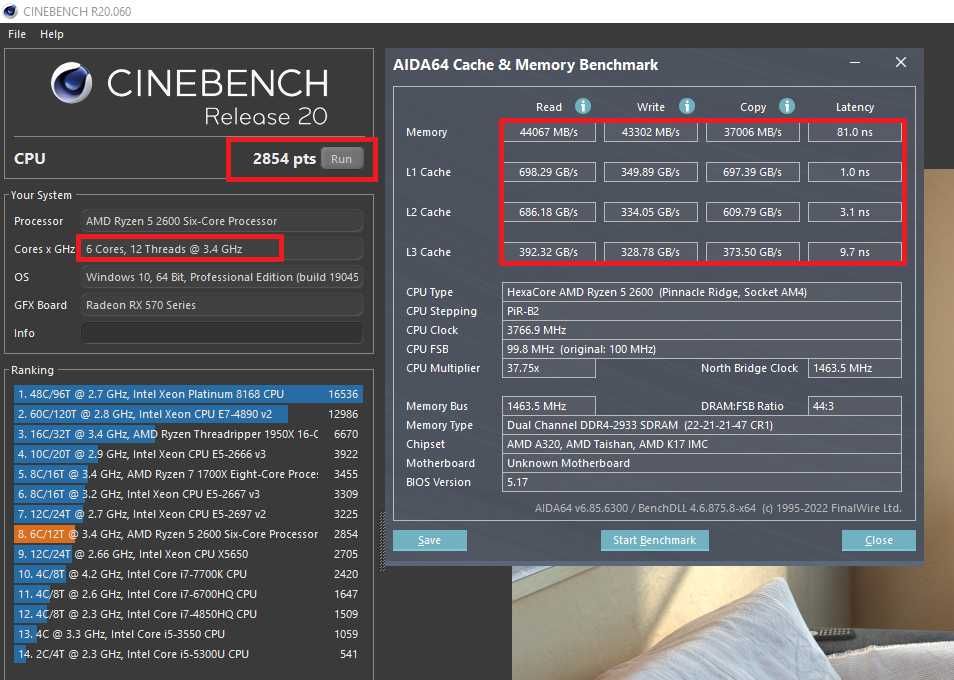Click the BIOS Version value 5.17
The image size is (954, 680).
[x=702, y=482]
